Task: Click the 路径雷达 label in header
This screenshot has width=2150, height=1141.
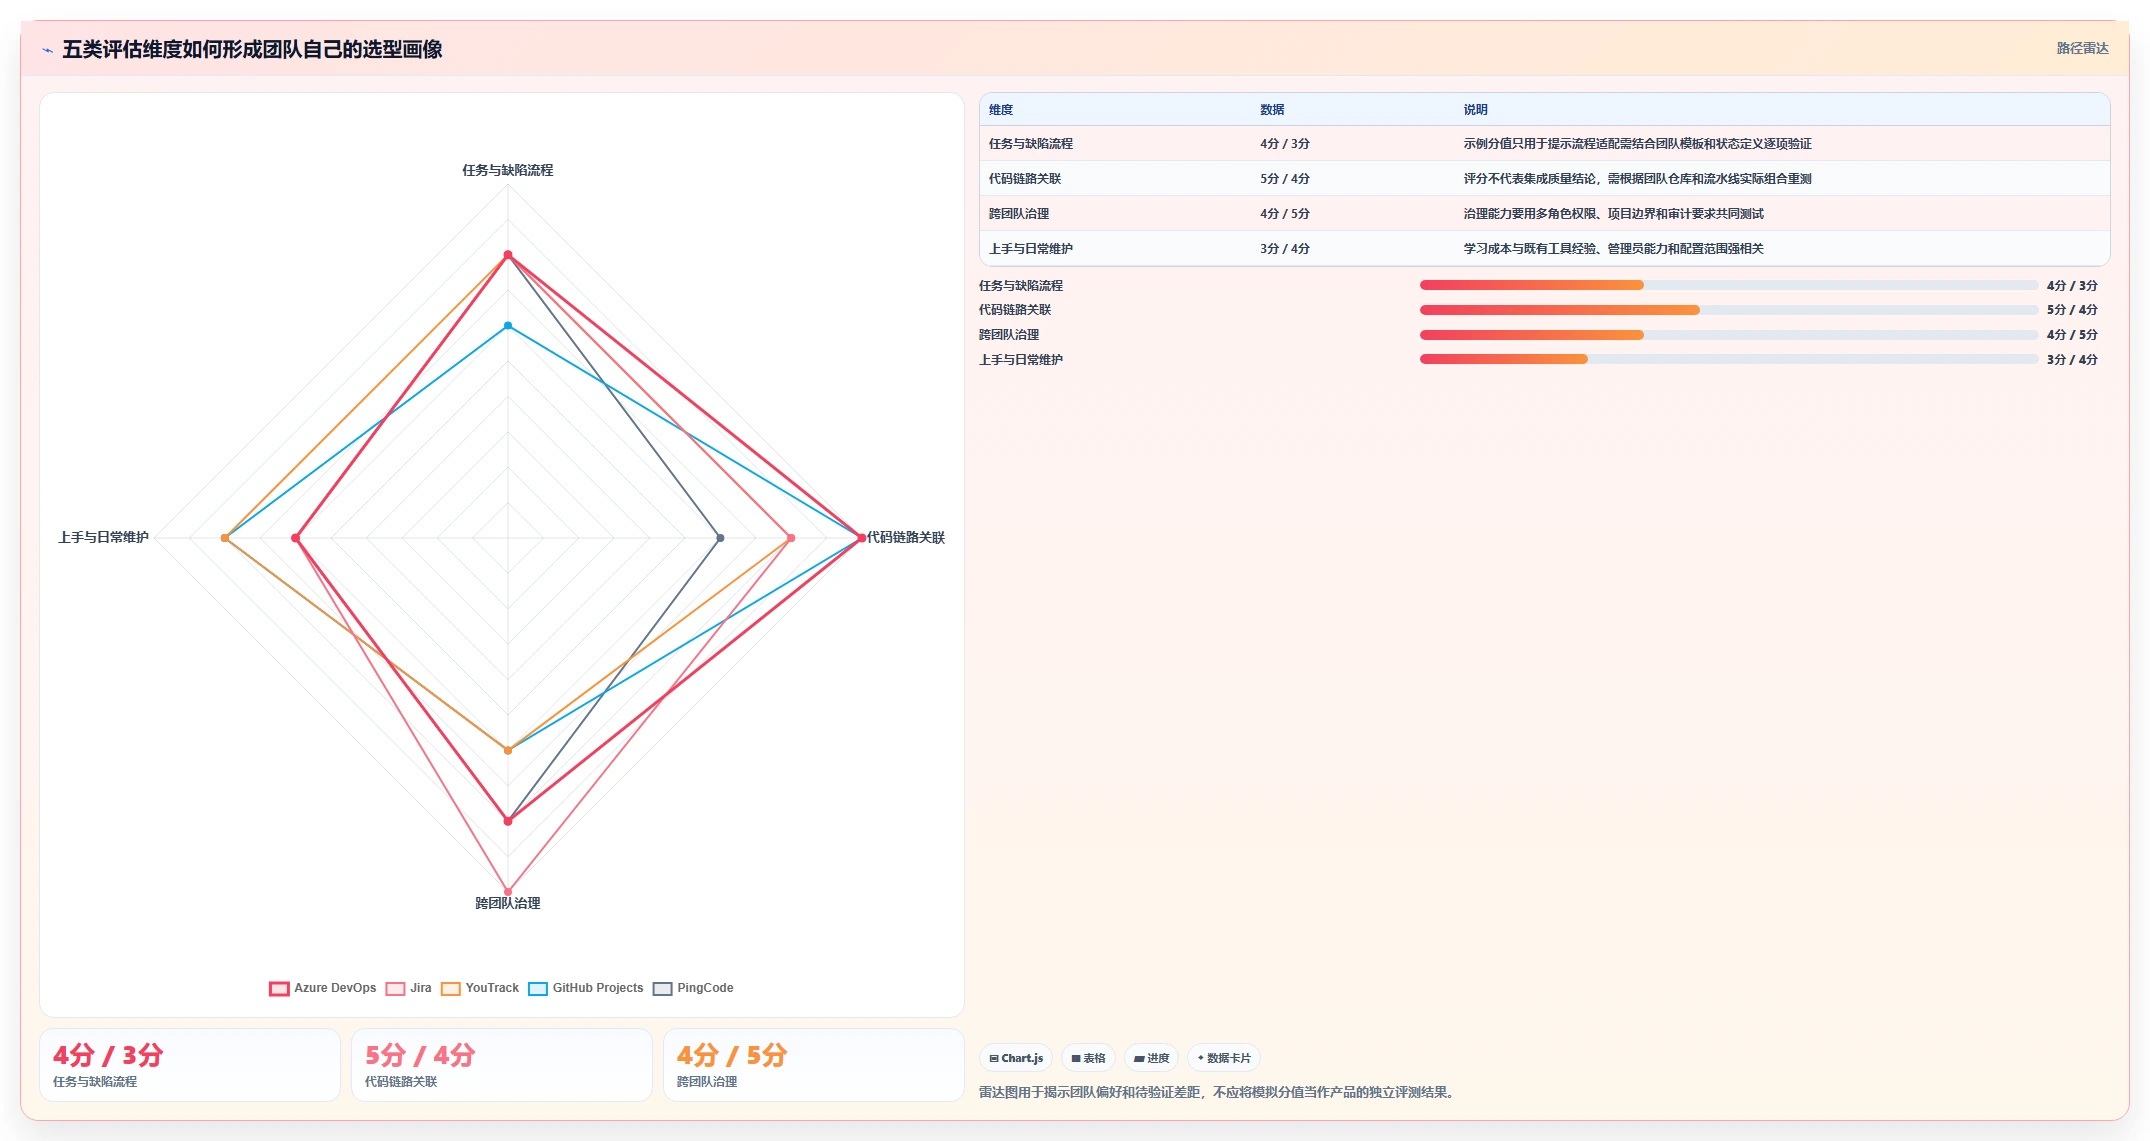Action: pos(2082,48)
